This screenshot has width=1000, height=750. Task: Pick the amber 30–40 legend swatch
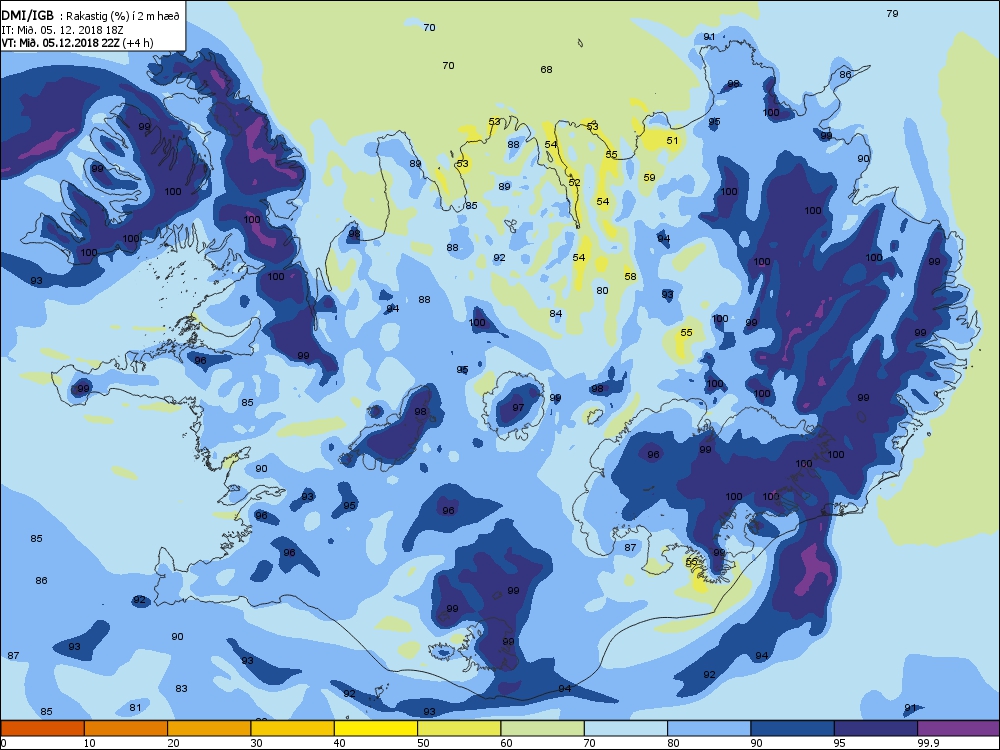click(292, 728)
